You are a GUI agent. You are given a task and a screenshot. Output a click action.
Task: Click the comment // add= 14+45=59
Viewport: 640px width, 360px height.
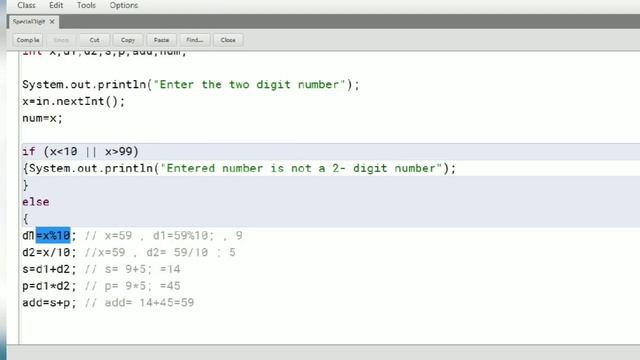pyautogui.click(x=139, y=303)
